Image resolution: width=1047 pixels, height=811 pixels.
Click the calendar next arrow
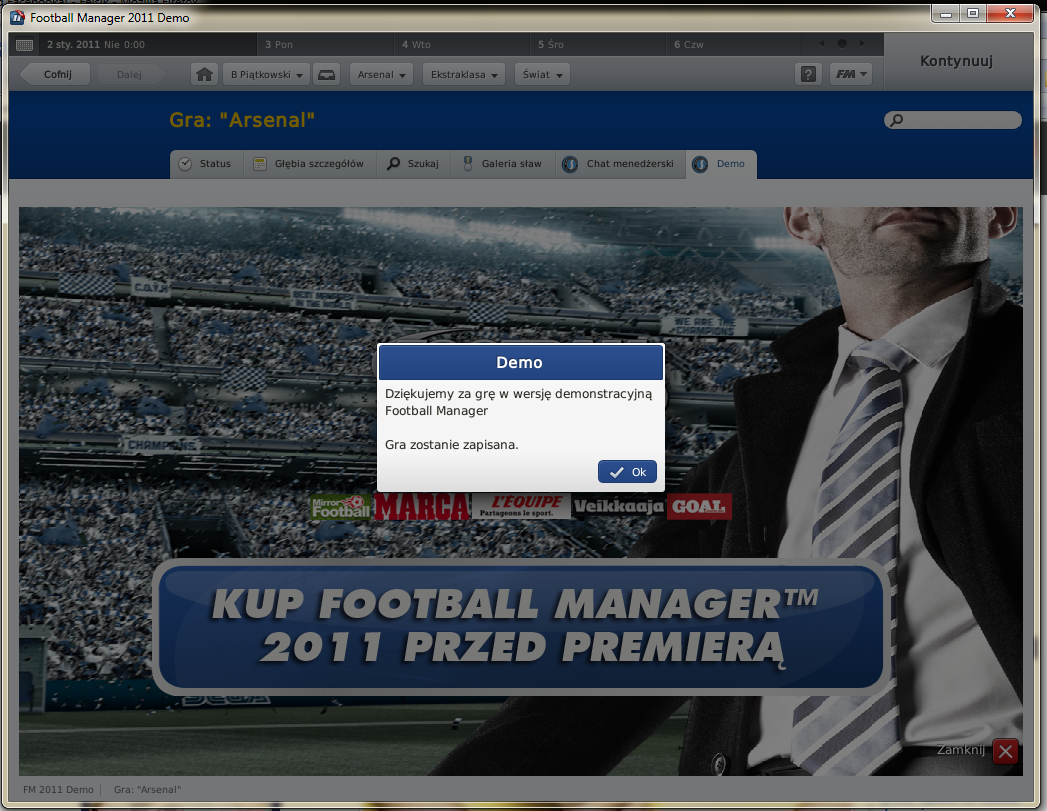862,44
